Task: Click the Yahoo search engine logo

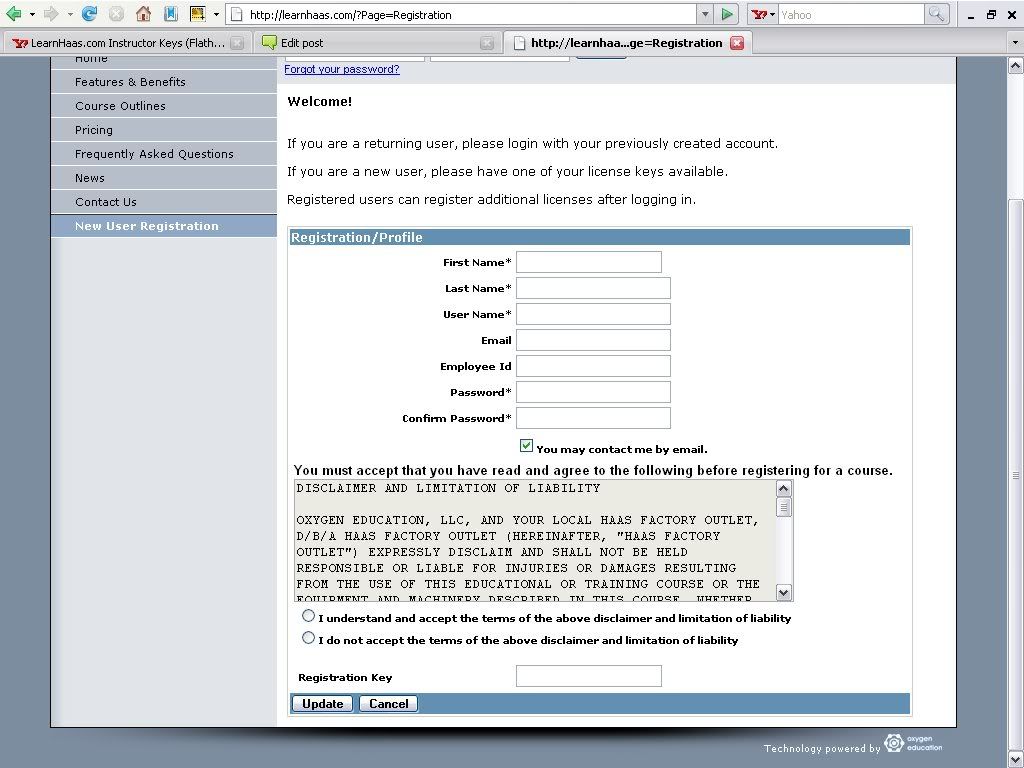Action: (x=759, y=14)
